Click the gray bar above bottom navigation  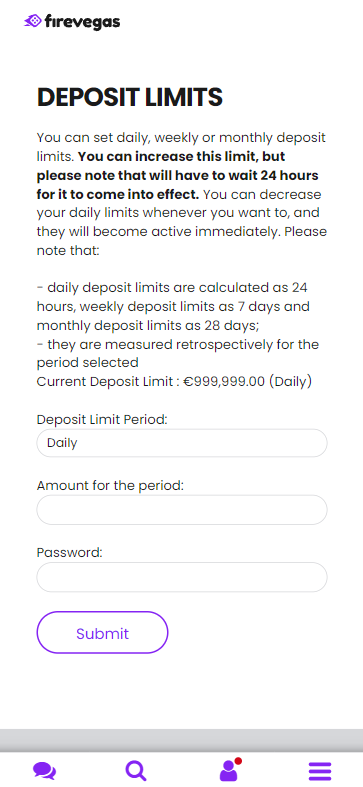point(181,740)
